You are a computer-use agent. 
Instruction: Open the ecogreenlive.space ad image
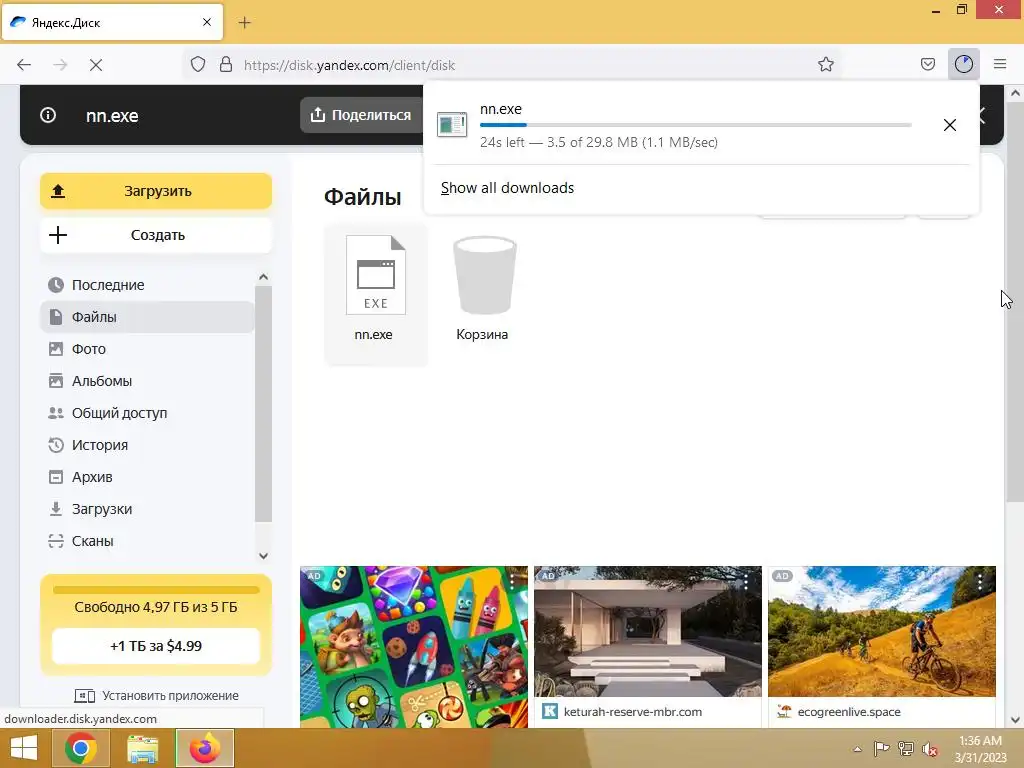[x=882, y=632]
